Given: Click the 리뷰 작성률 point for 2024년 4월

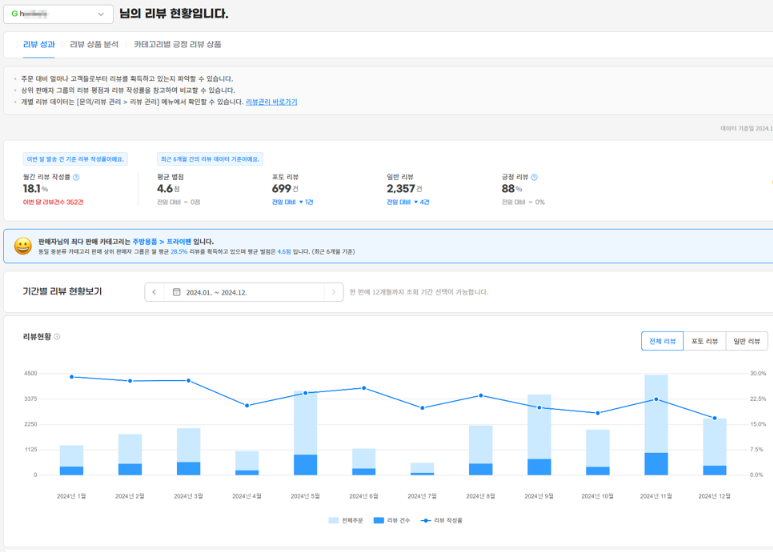Looking at the screenshot, I should tap(247, 406).
